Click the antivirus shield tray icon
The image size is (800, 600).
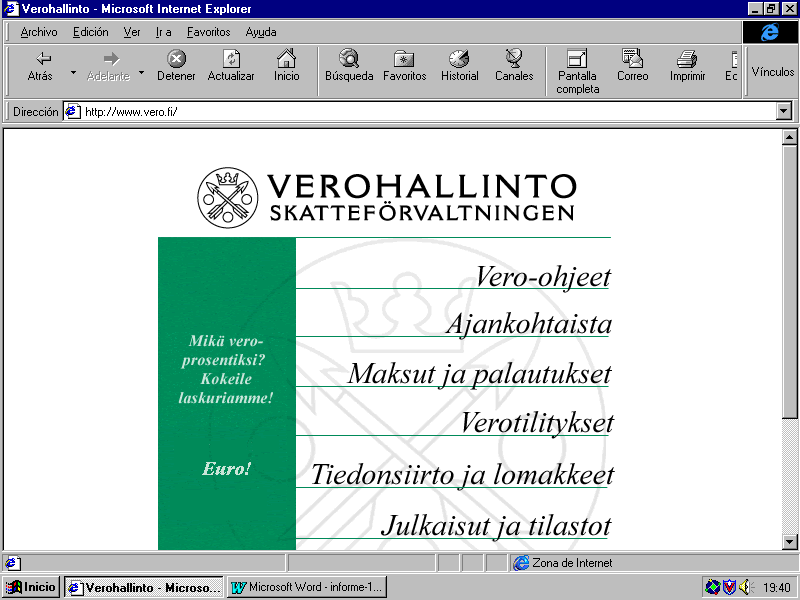pos(730,587)
